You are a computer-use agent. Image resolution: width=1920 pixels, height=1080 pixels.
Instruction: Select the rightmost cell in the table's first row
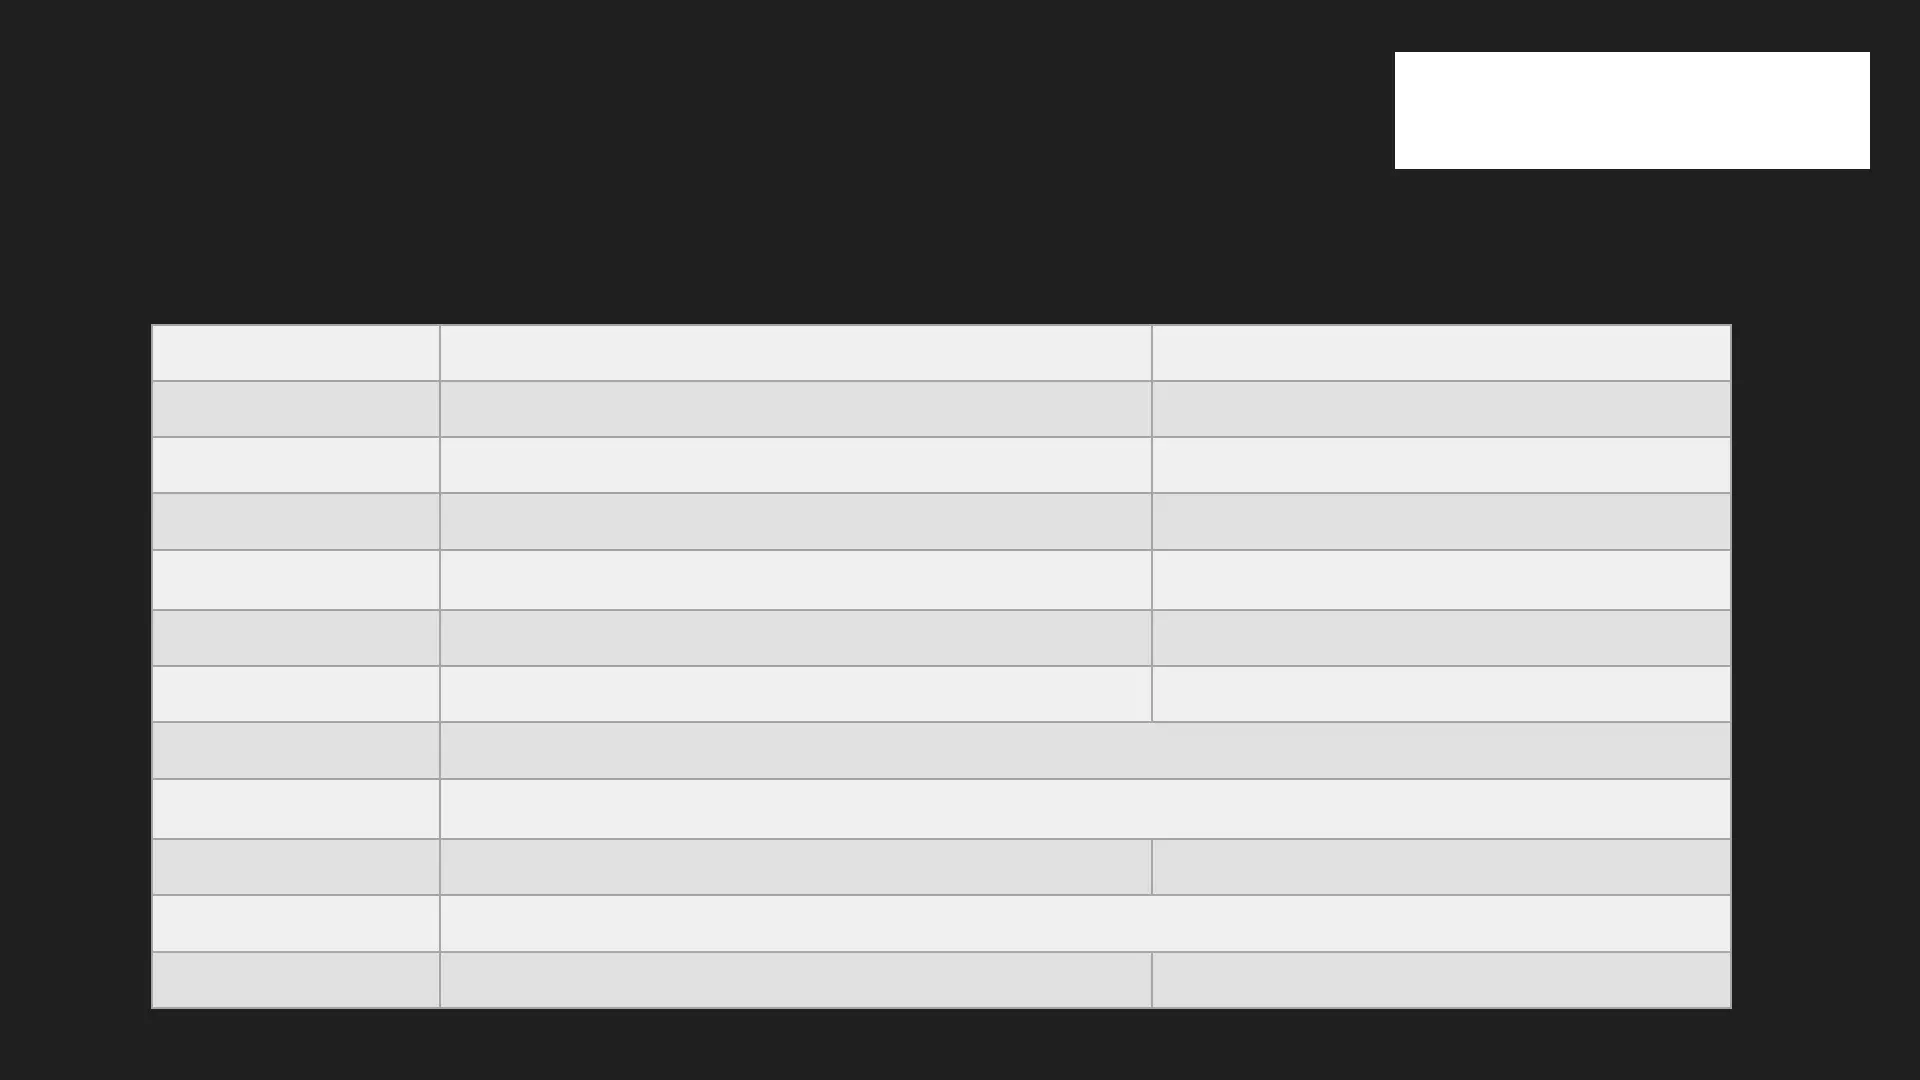pos(1440,353)
